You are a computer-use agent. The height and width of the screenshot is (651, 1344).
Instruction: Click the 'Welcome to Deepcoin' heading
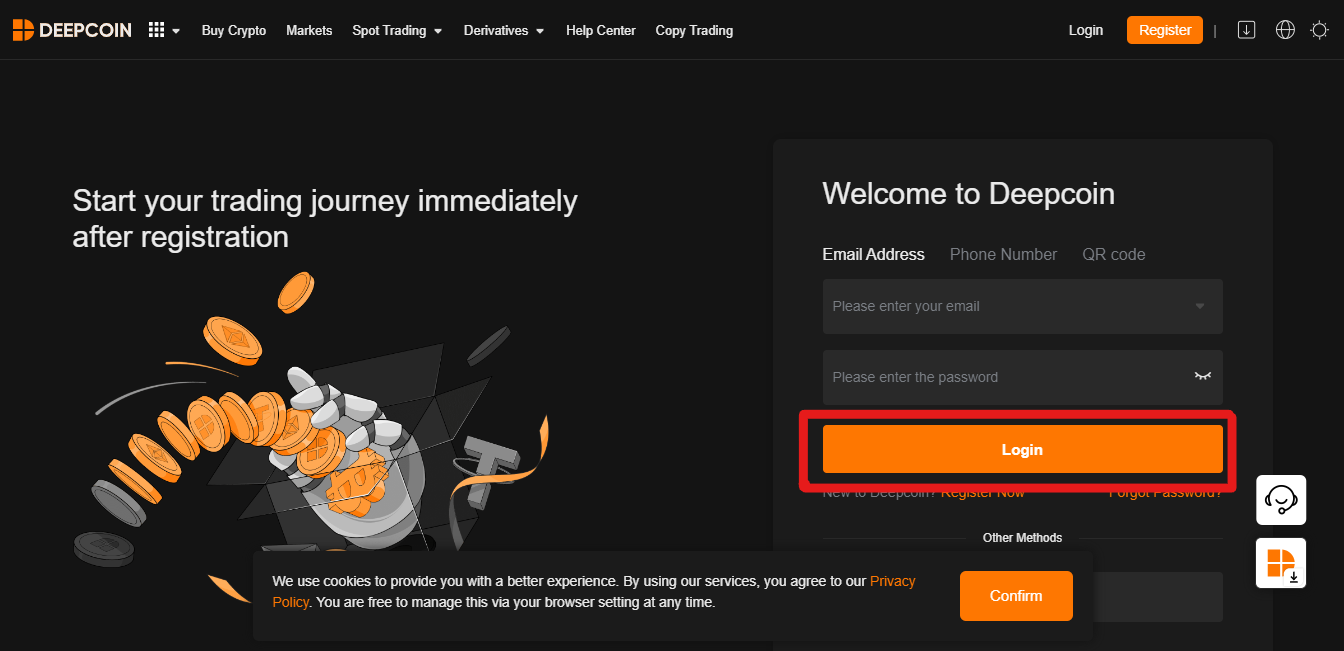(x=968, y=193)
